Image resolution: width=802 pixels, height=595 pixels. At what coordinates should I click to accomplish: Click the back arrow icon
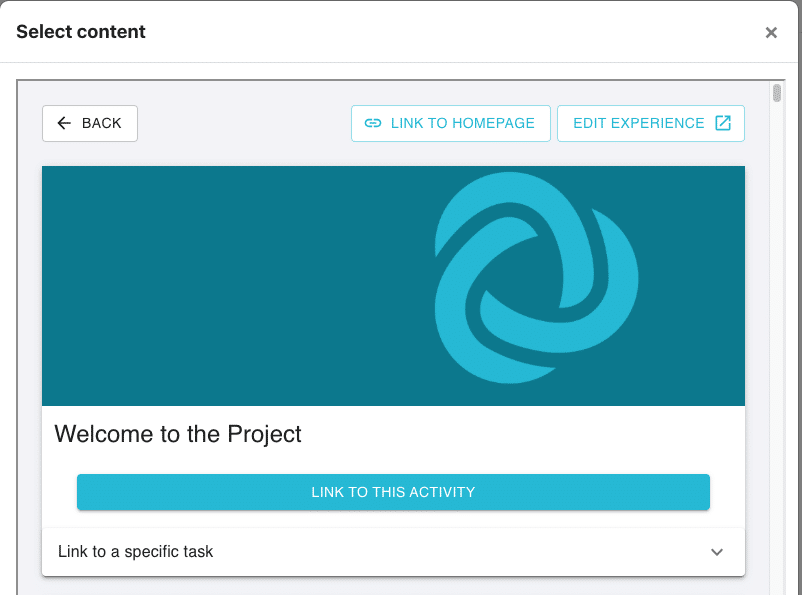(64, 123)
